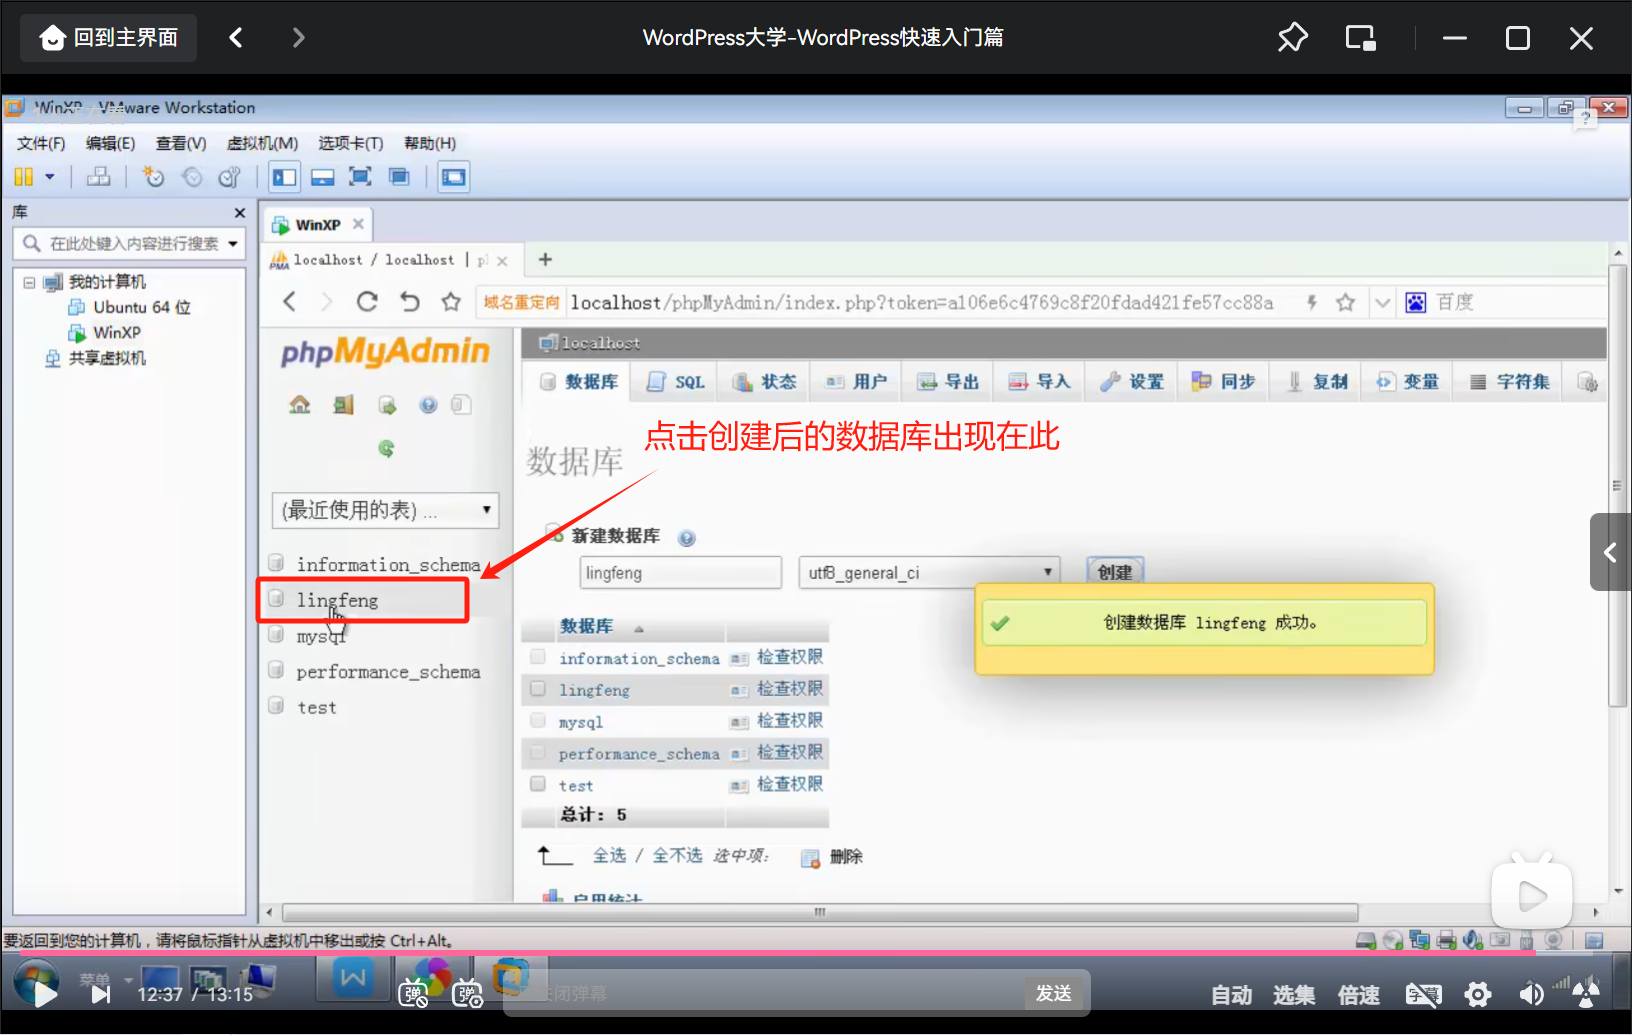Open the 文件(F) menu
1632x1035 pixels.
point(41,143)
